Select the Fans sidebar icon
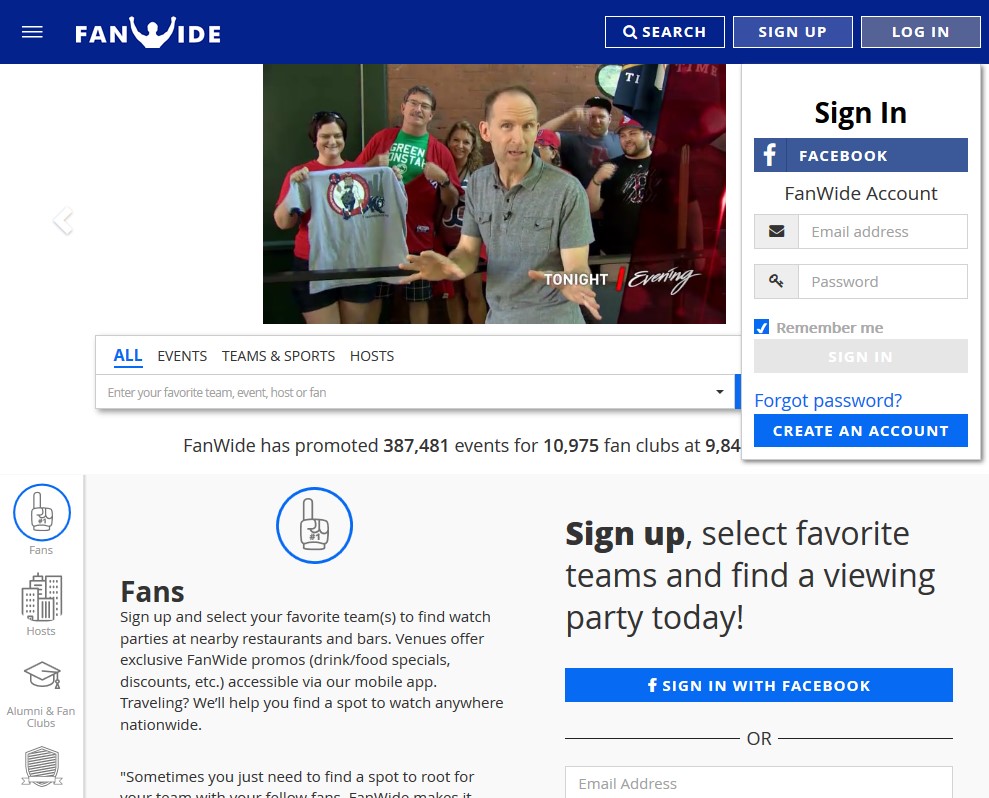This screenshot has width=989, height=798. (42, 513)
